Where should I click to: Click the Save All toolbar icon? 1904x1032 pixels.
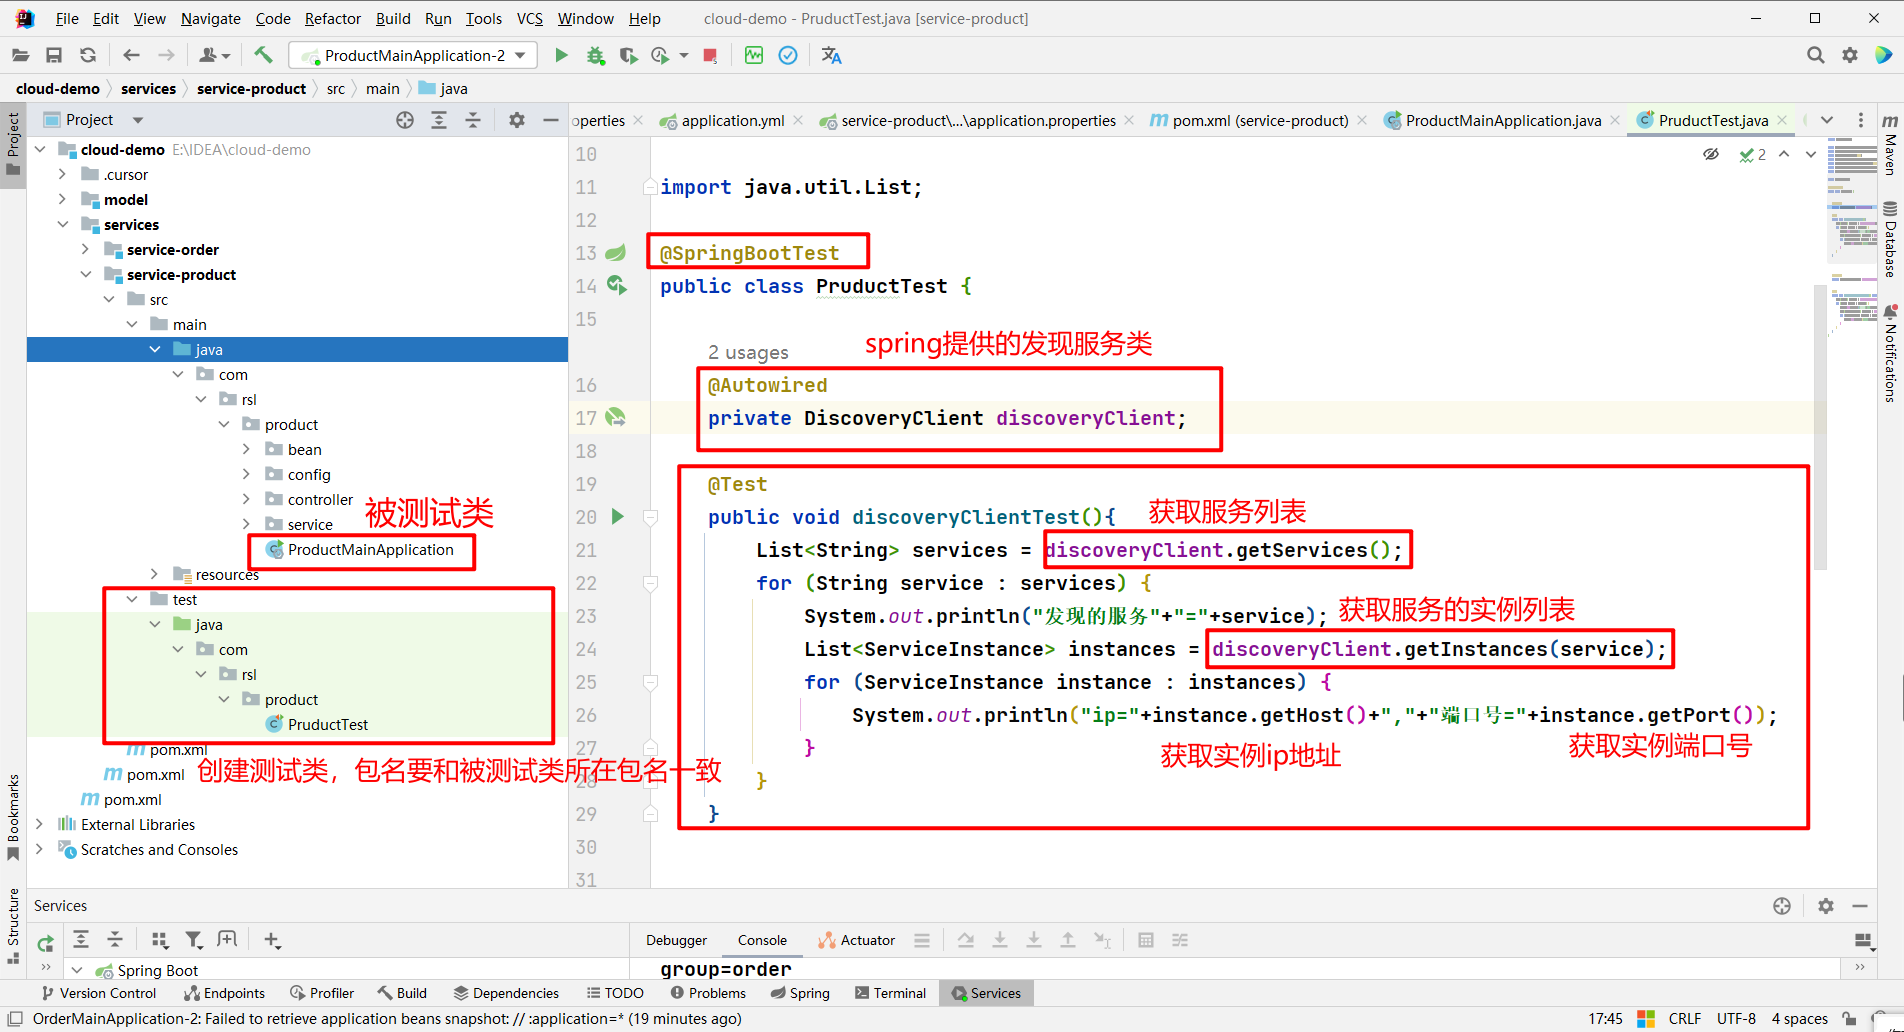tap(54, 56)
